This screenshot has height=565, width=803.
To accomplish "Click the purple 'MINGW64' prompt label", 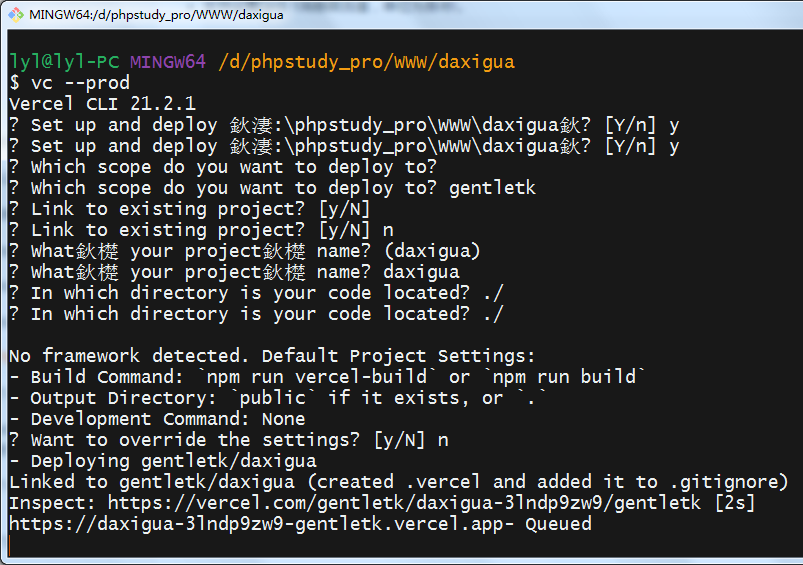I will [168, 61].
